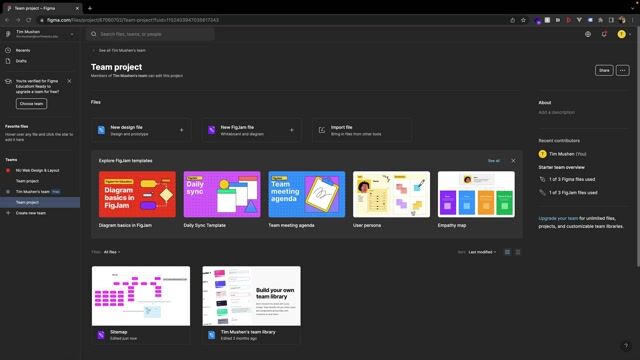The image size is (640, 360).
Task: Click the Figma logo icon in sidebar
Action: pos(8,34)
